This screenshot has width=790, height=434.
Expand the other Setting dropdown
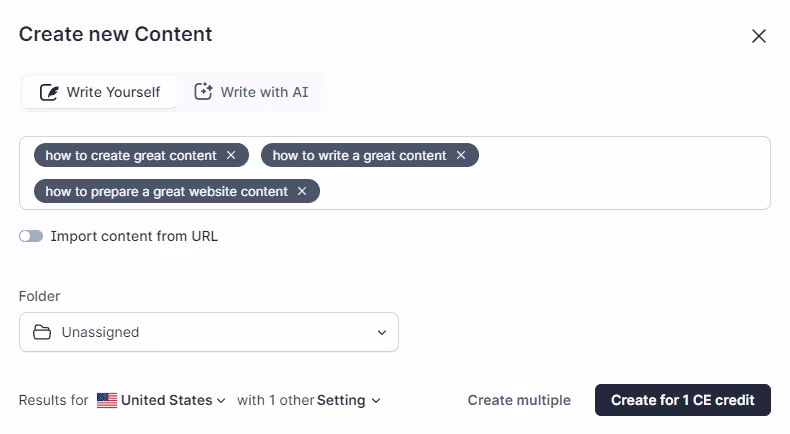point(348,400)
